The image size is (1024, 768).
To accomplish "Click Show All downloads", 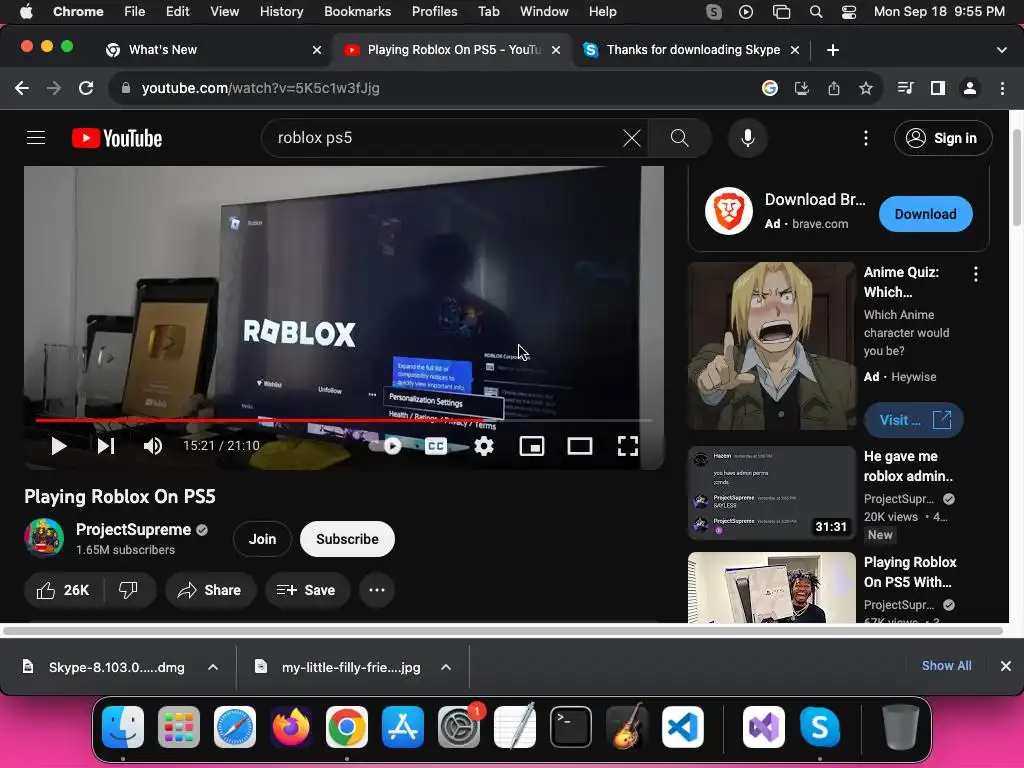I will 946,665.
